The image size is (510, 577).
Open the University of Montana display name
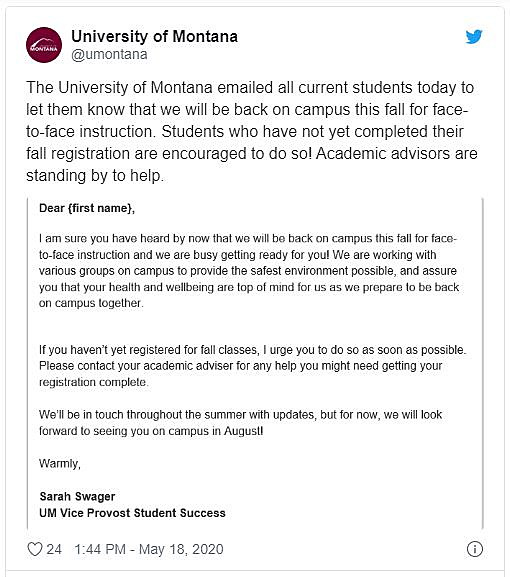(155, 36)
